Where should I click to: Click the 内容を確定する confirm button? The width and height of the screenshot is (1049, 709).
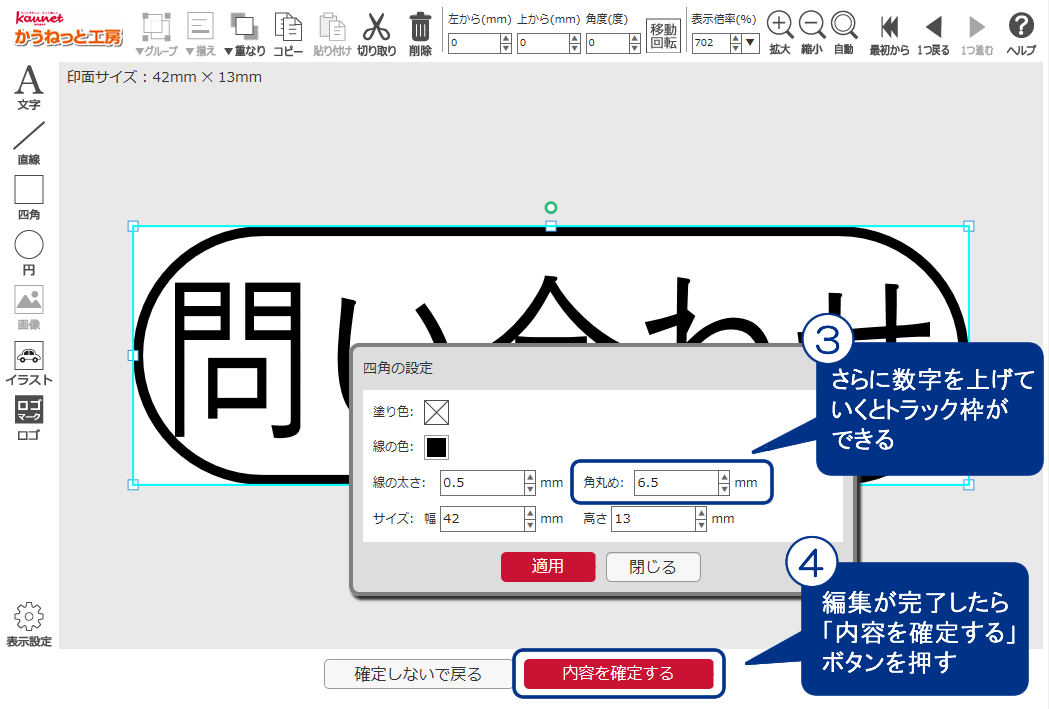(618, 674)
